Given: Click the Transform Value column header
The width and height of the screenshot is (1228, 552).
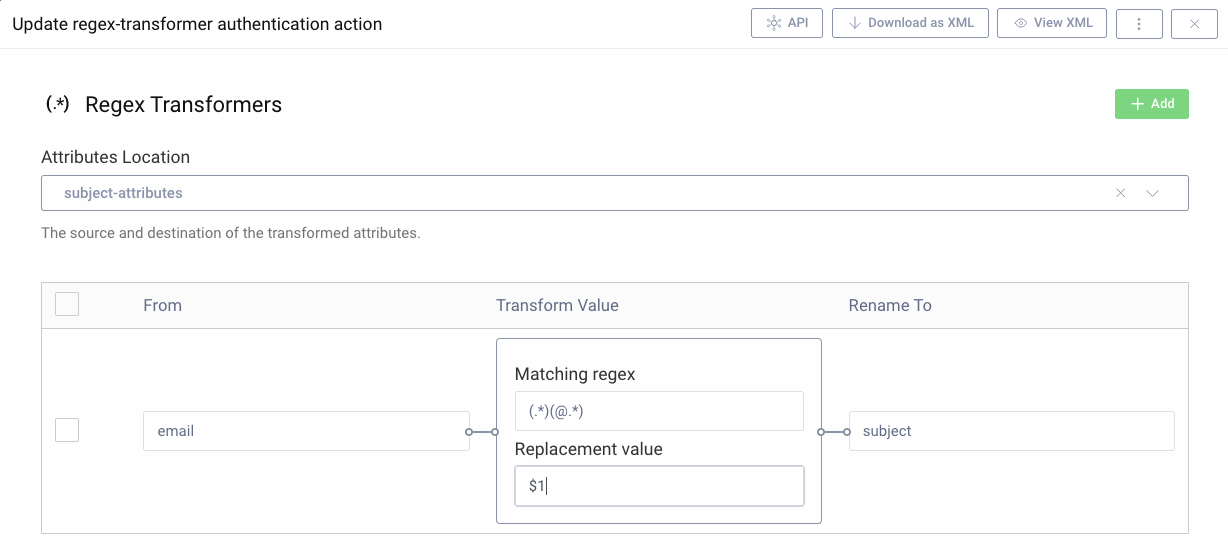Looking at the screenshot, I should 557,305.
